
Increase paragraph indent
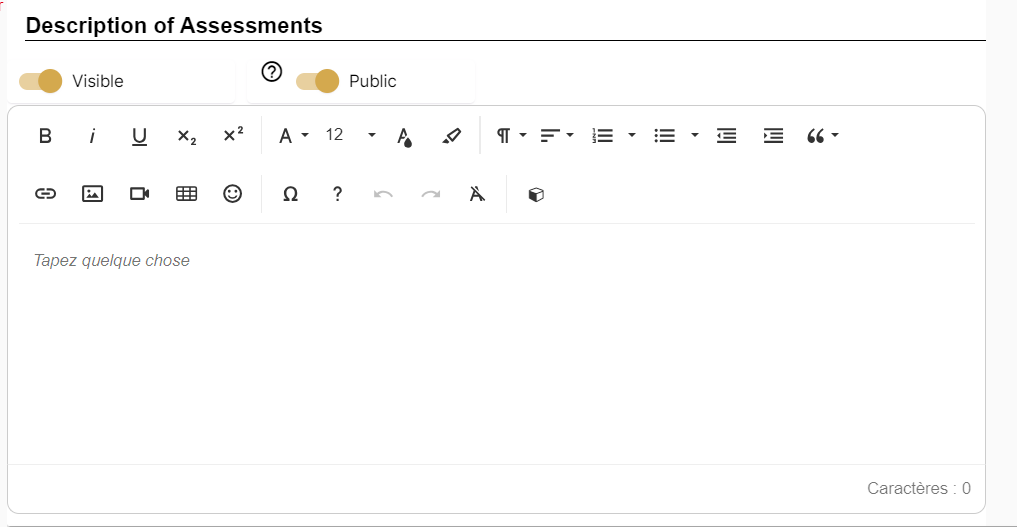[773, 136]
